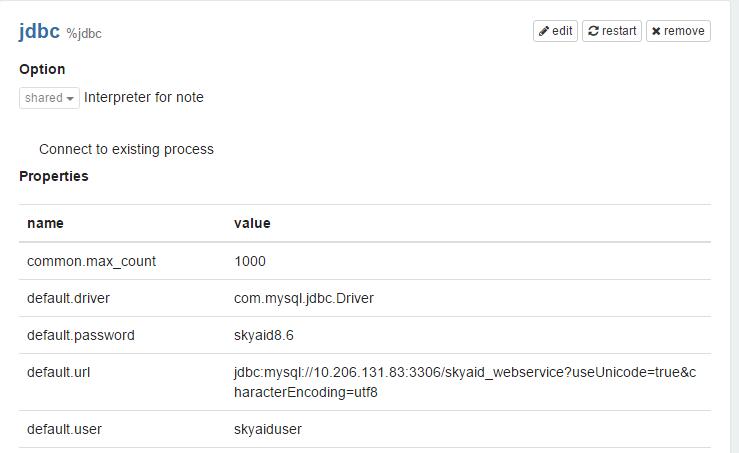
Task: Click the skyaiduser value
Action: pyautogui.click(x=268, y=429)
